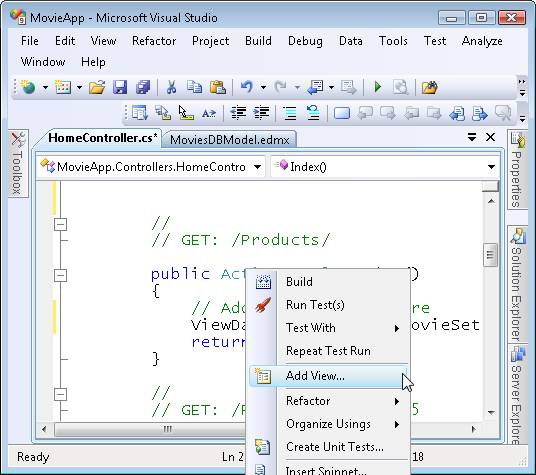Click the Display Object Member List icon

(x=140, y=113)
